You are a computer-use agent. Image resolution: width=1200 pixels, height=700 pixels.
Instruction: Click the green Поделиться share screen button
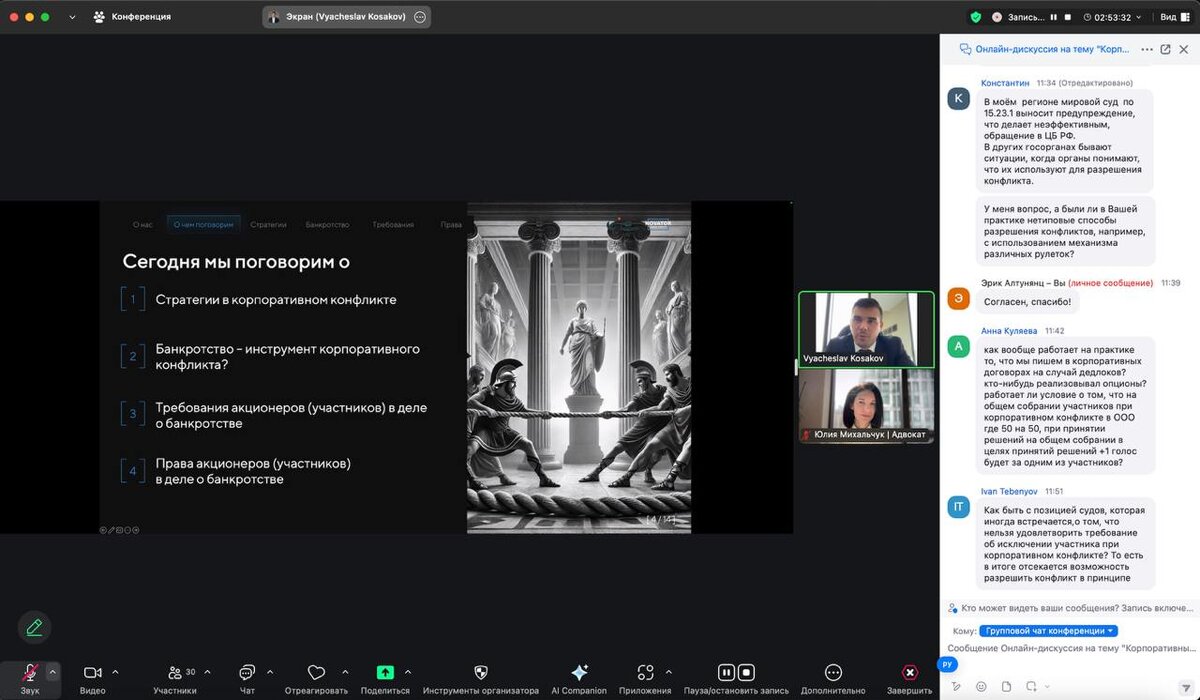[385, 677]
